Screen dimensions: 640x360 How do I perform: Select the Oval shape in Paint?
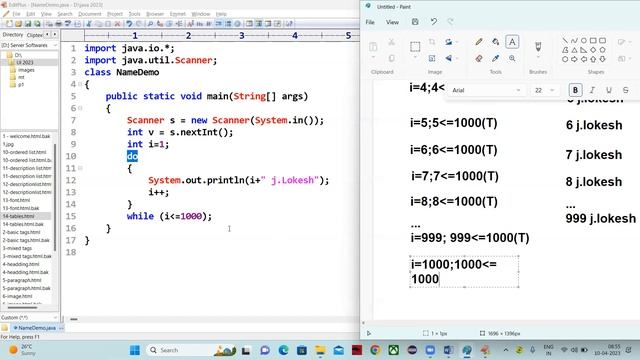coord(584,40)
